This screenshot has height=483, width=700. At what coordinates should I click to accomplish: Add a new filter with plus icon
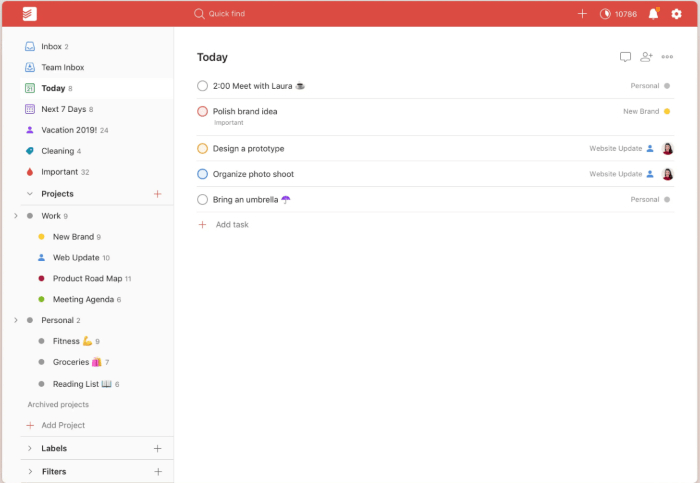tap(158, 472)
